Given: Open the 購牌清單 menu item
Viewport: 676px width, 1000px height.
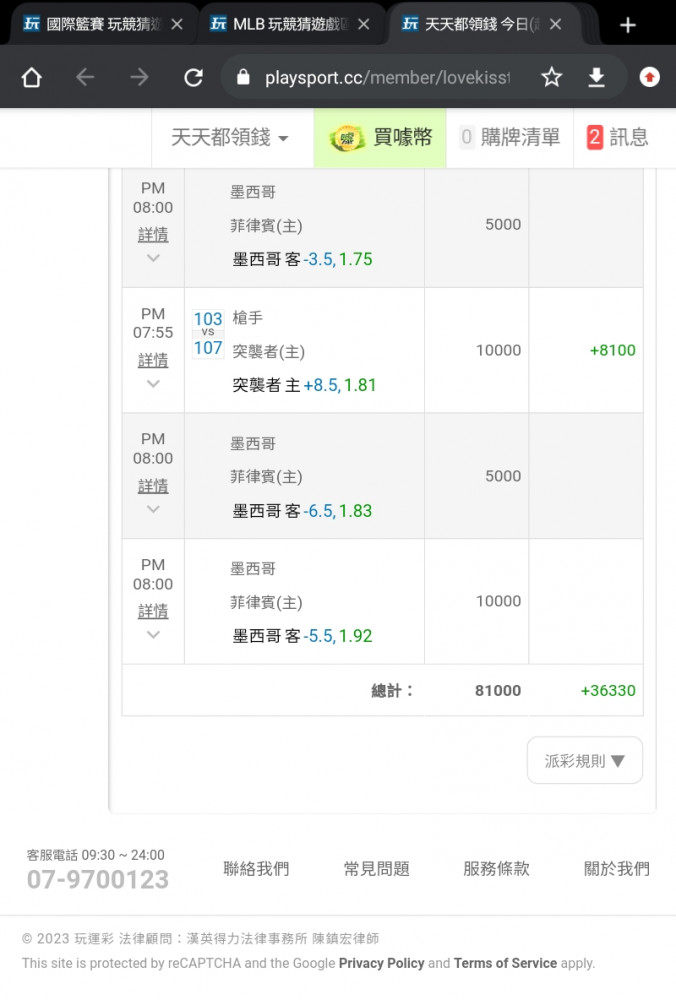Looking at the screenshot, I should click(x=510, y=138).
